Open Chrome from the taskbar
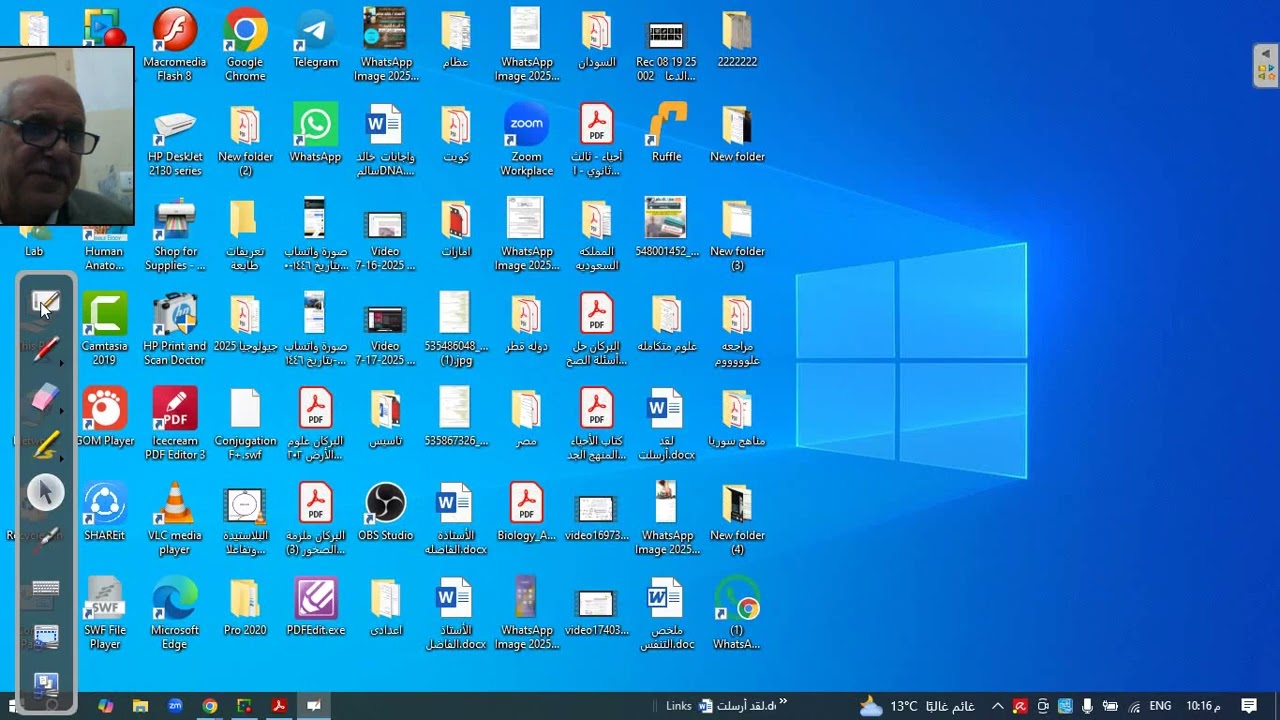This screenshot has width=1280, height=720. [x=209, y=706]
